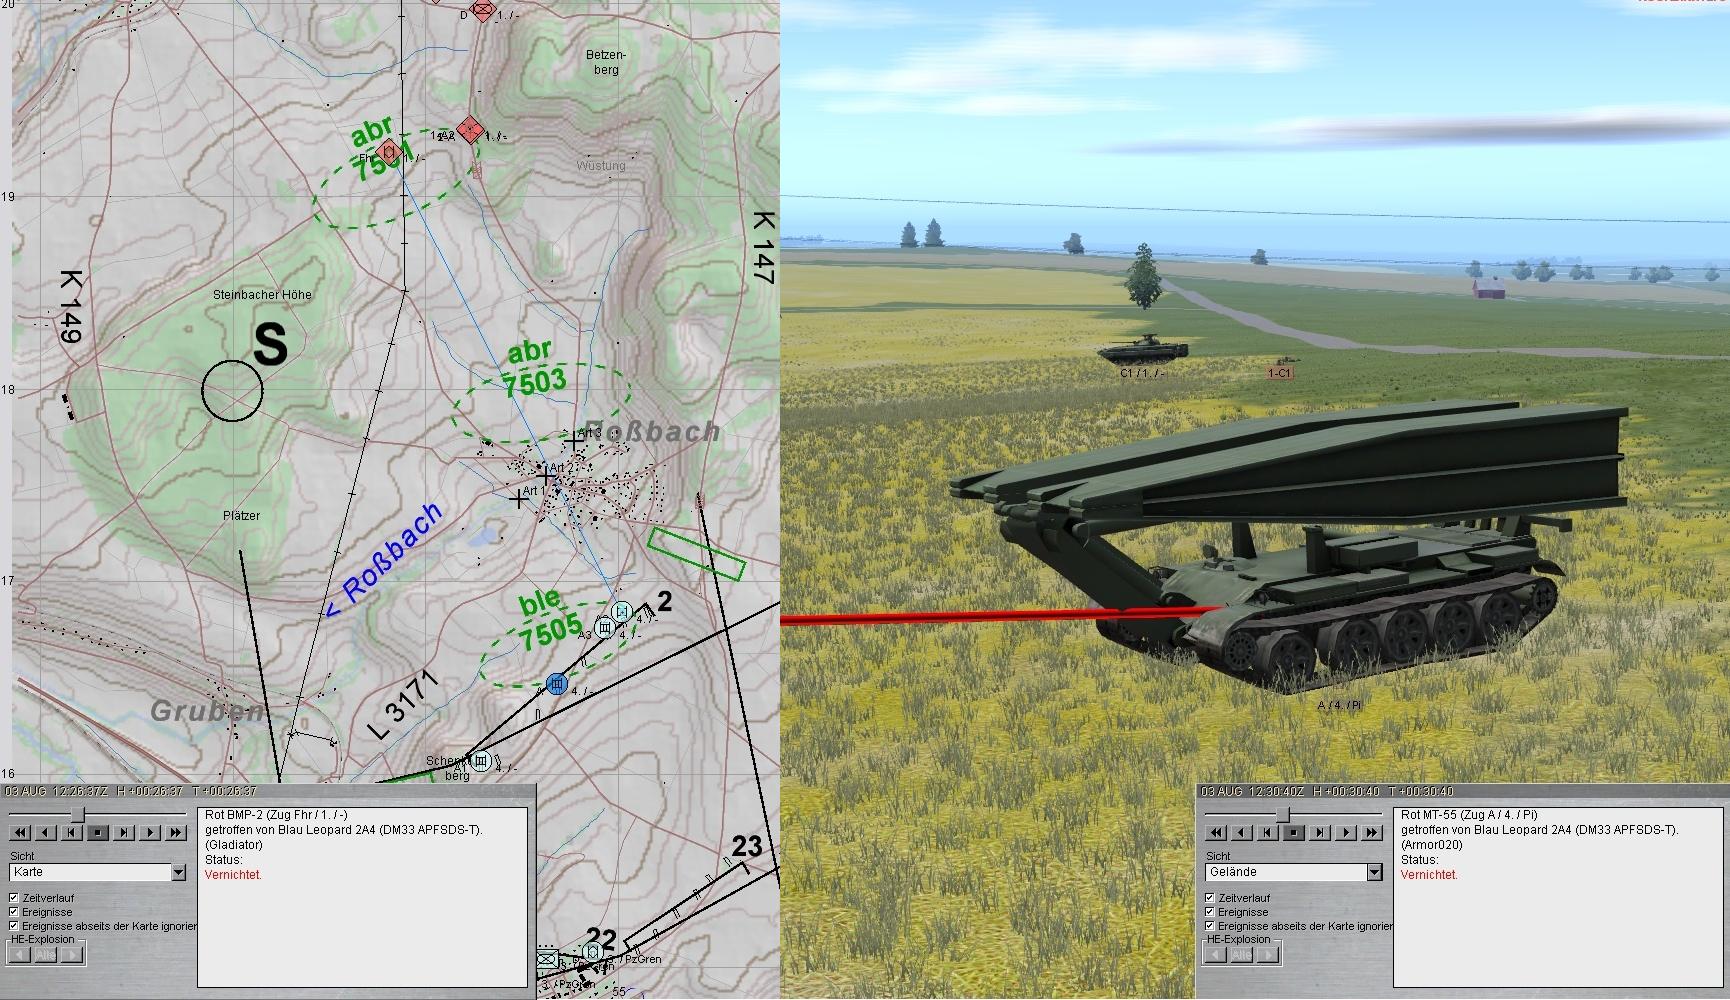1730x1000 pixels.
Task: Toggle Ereignisse checkbox in right Gelände panel
Action: point(1211,912)
